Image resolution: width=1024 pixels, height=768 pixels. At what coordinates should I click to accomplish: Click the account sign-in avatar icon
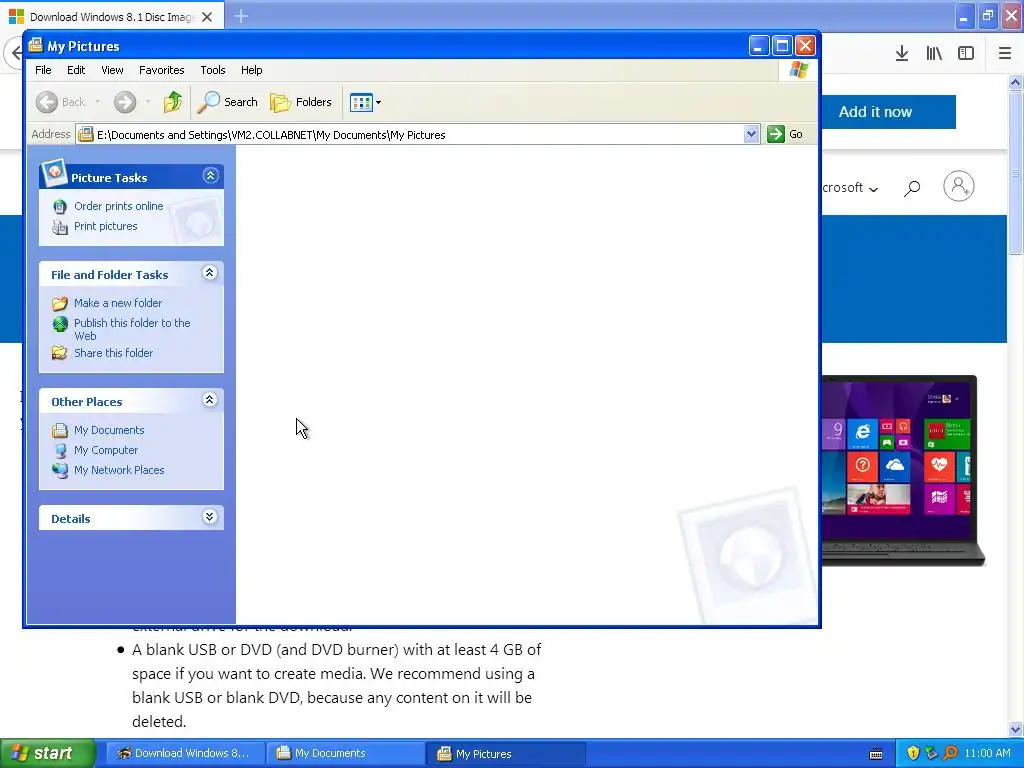point(959,187)
